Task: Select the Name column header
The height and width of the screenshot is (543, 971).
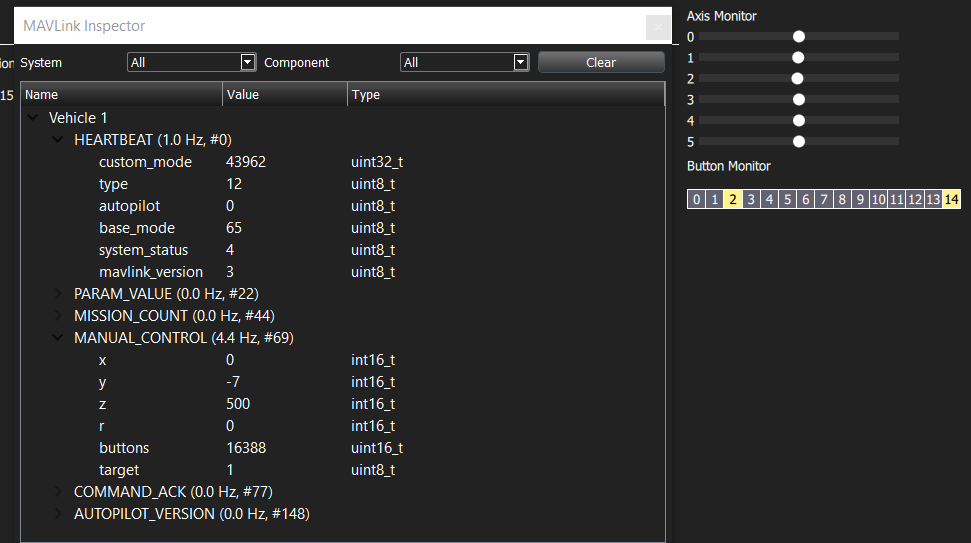Action: pyautogui.click(x=121, y=95)
